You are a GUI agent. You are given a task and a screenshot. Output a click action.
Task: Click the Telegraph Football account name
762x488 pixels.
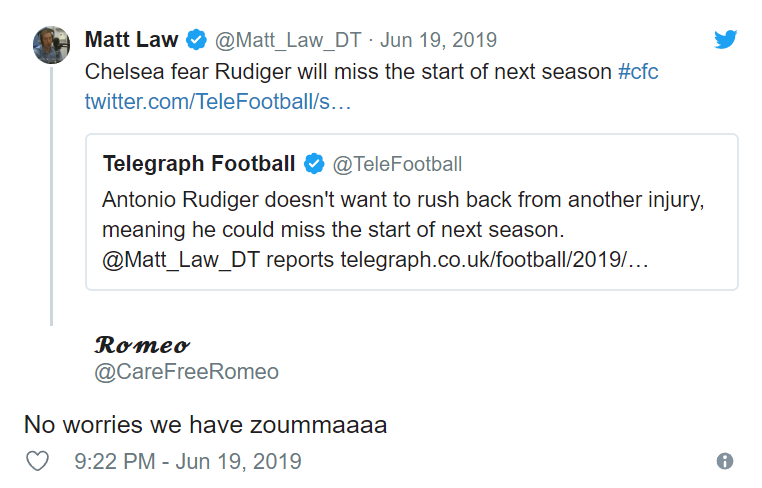point(199,164)
